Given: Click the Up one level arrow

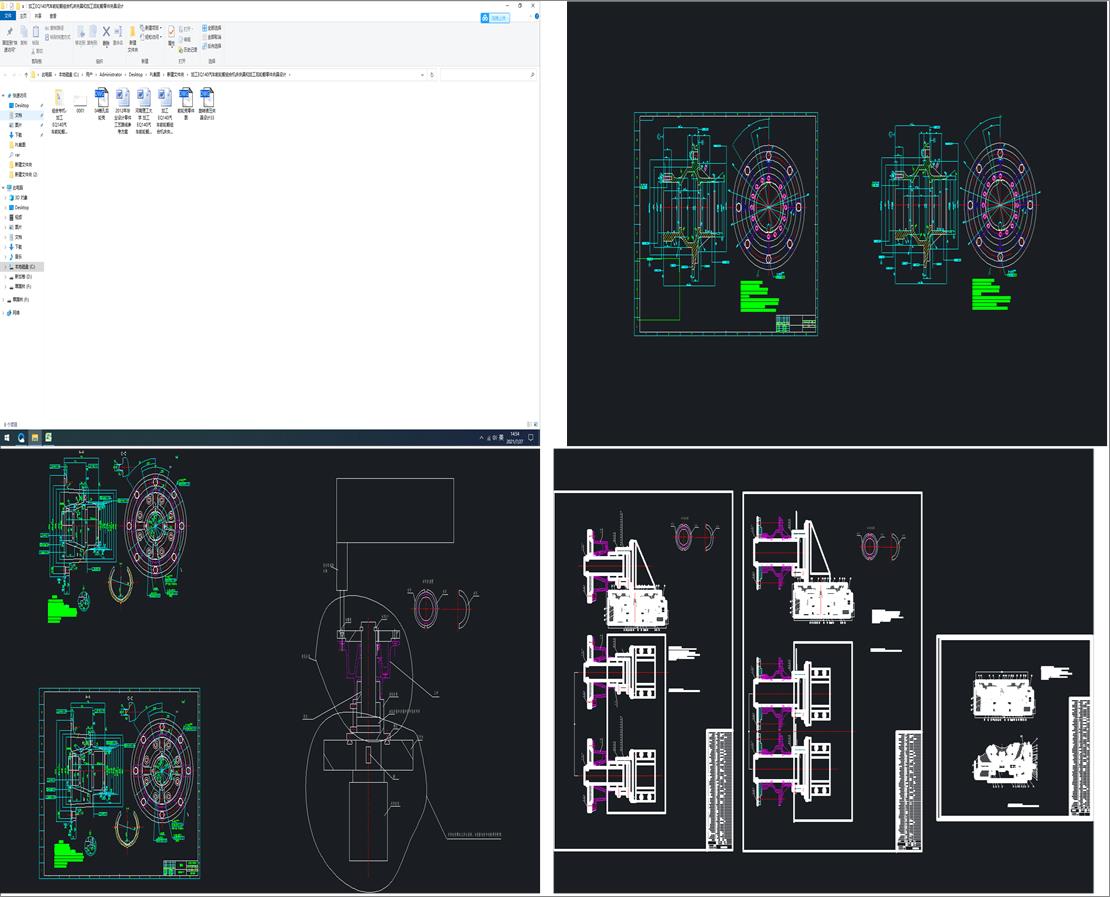Looking at the screenshot, I should coord(26,74).
